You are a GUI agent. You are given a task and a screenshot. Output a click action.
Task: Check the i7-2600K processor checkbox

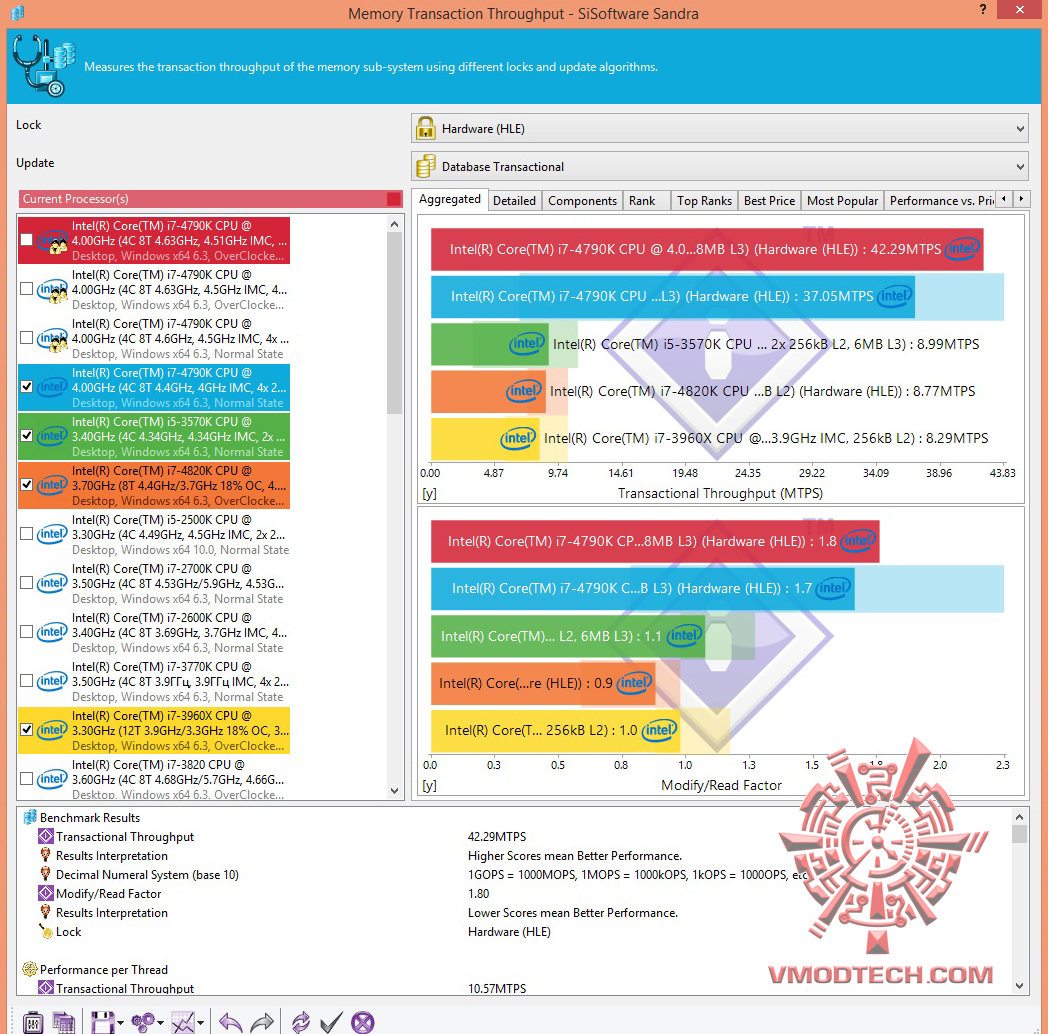point(26,632)
